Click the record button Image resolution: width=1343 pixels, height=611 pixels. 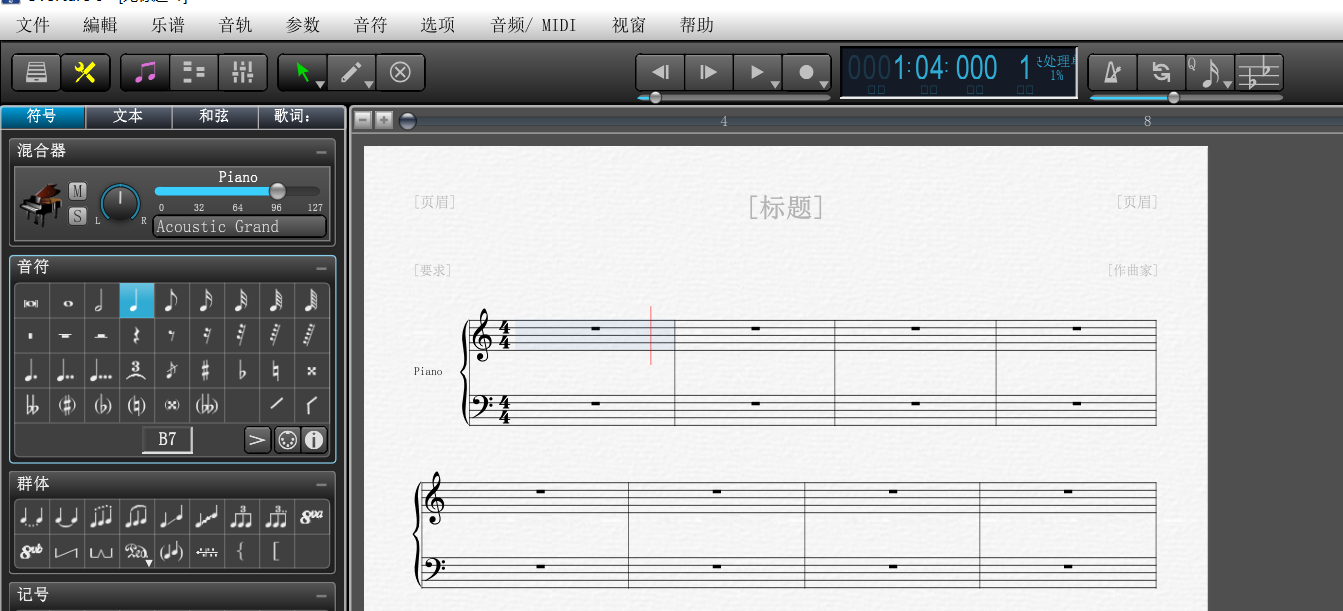(x=806, y=72)
